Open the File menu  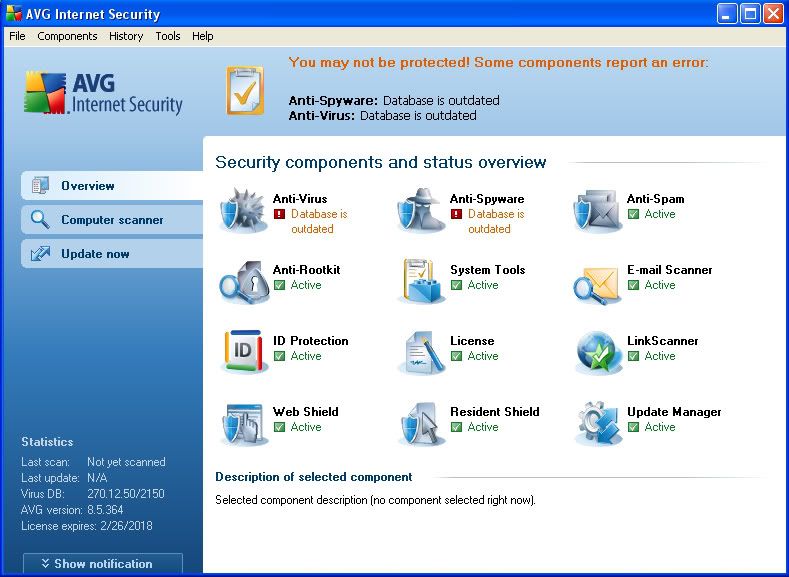[17, 36]
